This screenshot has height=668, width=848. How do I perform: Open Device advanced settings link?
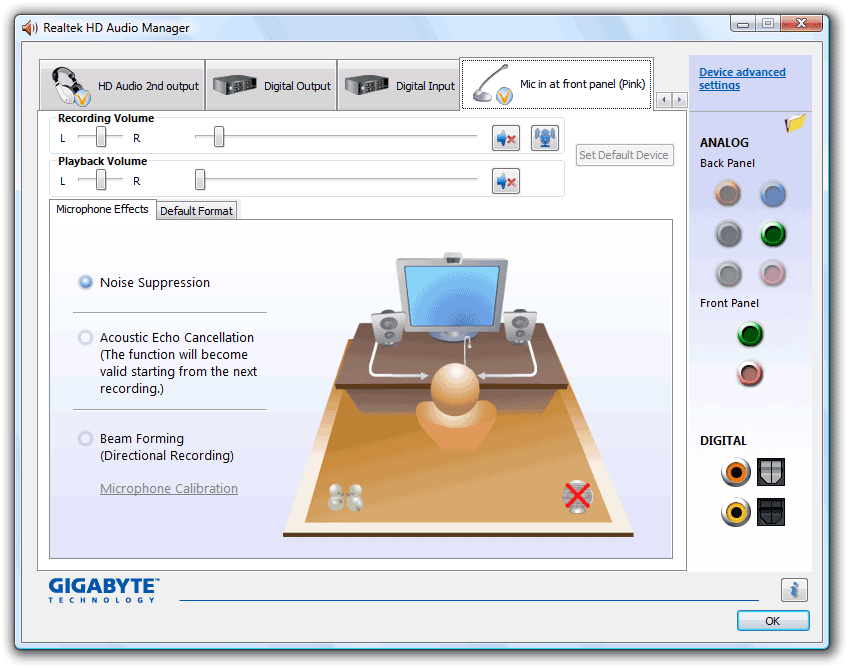pos(742,78)
